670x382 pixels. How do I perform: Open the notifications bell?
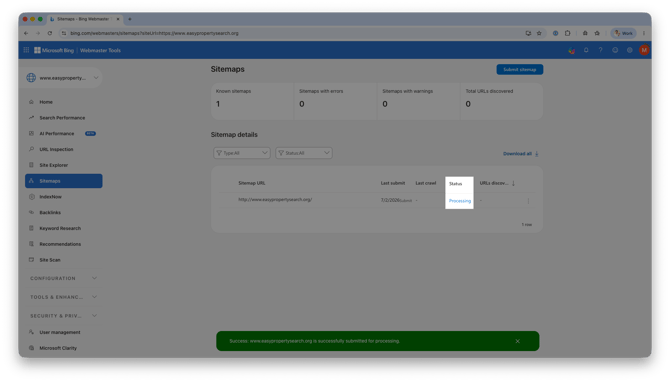(586, 50)
